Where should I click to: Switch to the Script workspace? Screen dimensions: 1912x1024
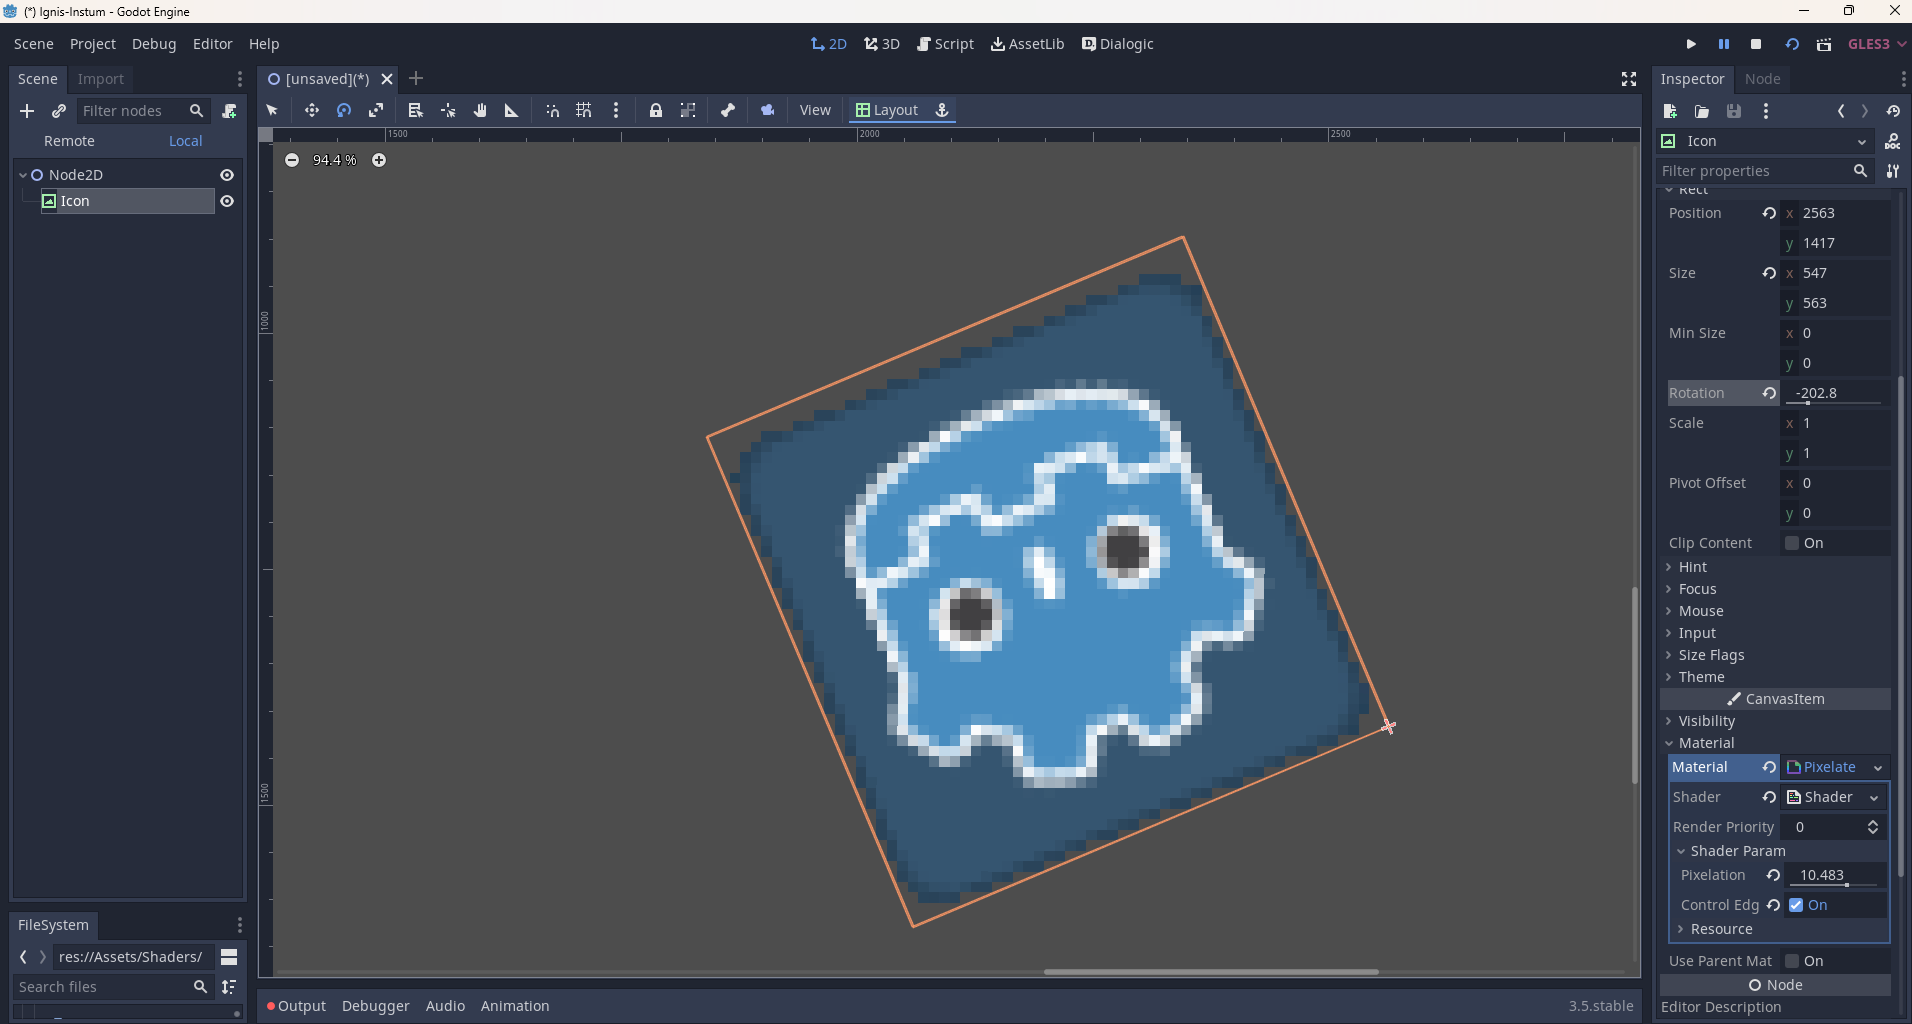[x=945, y=44]
